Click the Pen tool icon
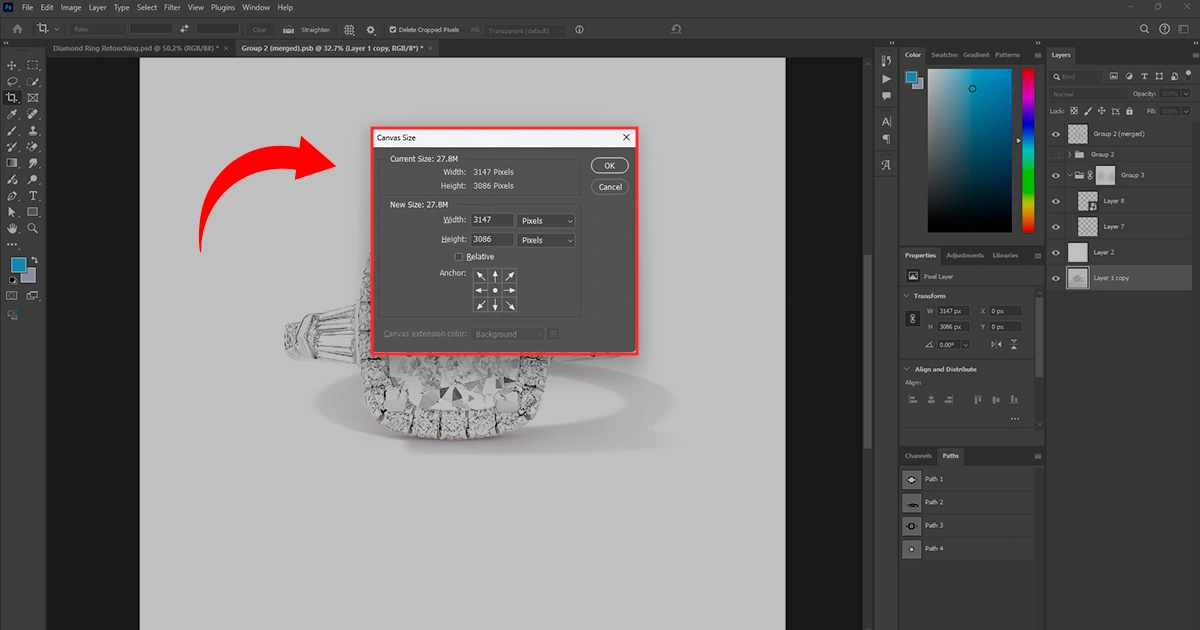1200x630 pixels. pos(12,196)
